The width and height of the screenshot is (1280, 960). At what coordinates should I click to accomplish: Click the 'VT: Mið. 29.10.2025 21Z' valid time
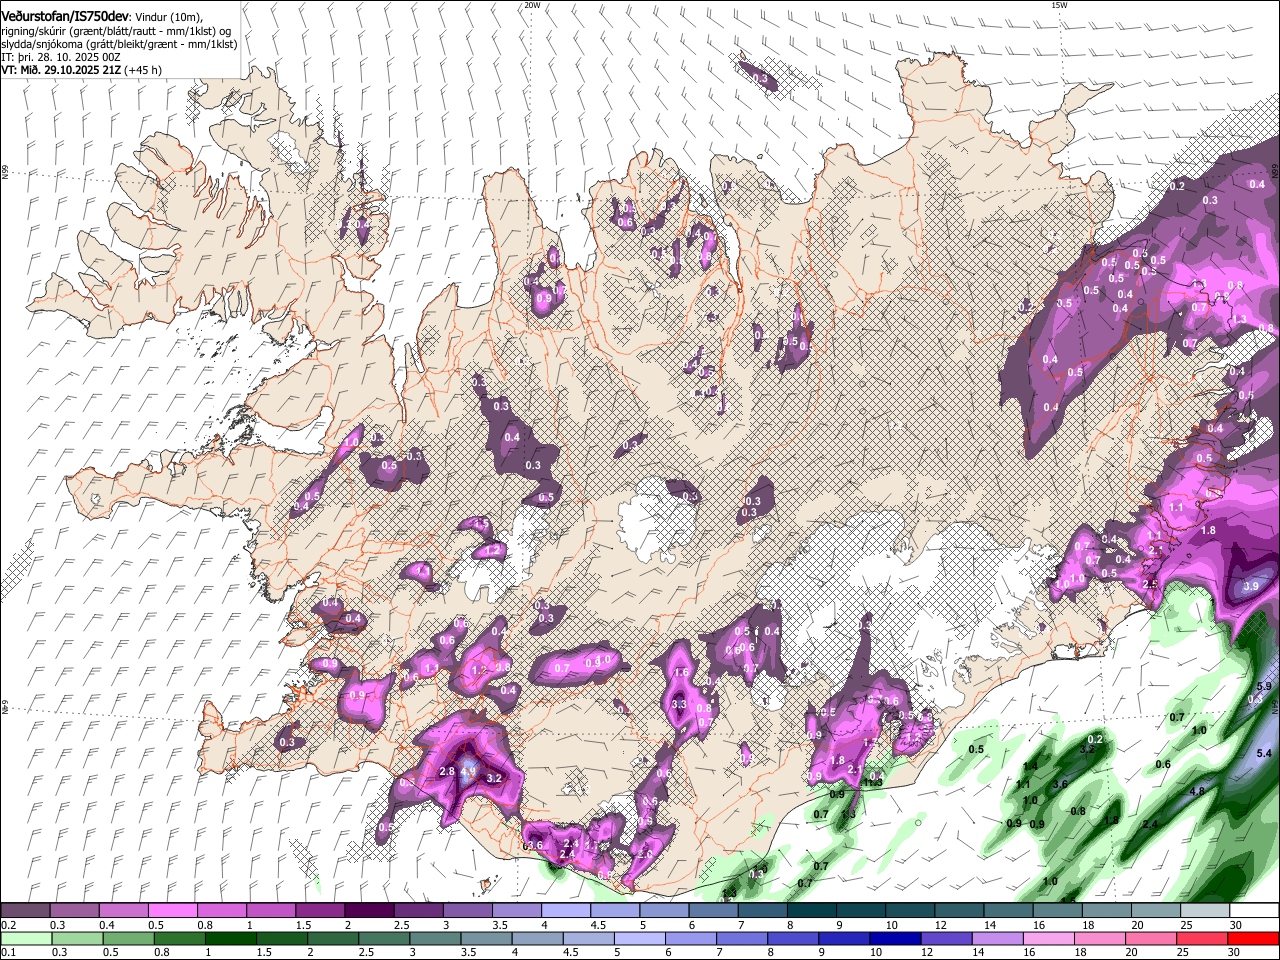coord(60,70)
